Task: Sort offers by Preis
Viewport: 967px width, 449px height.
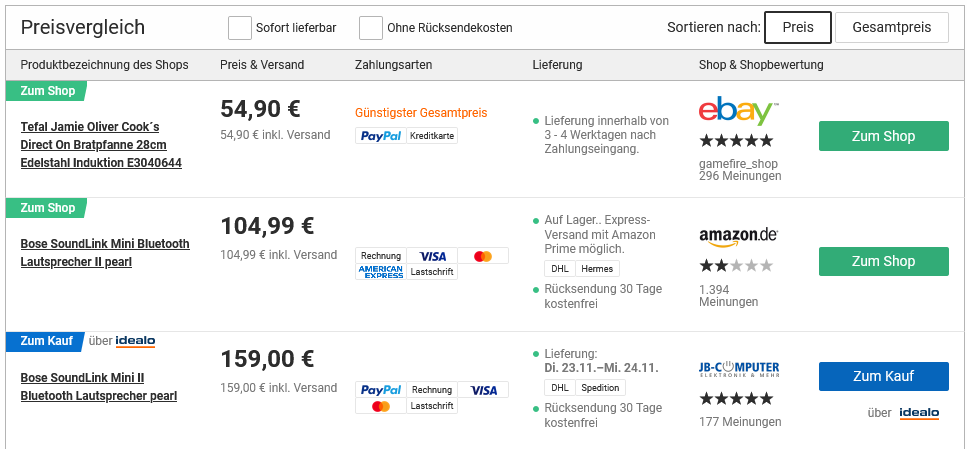Action: click(797, 28)
